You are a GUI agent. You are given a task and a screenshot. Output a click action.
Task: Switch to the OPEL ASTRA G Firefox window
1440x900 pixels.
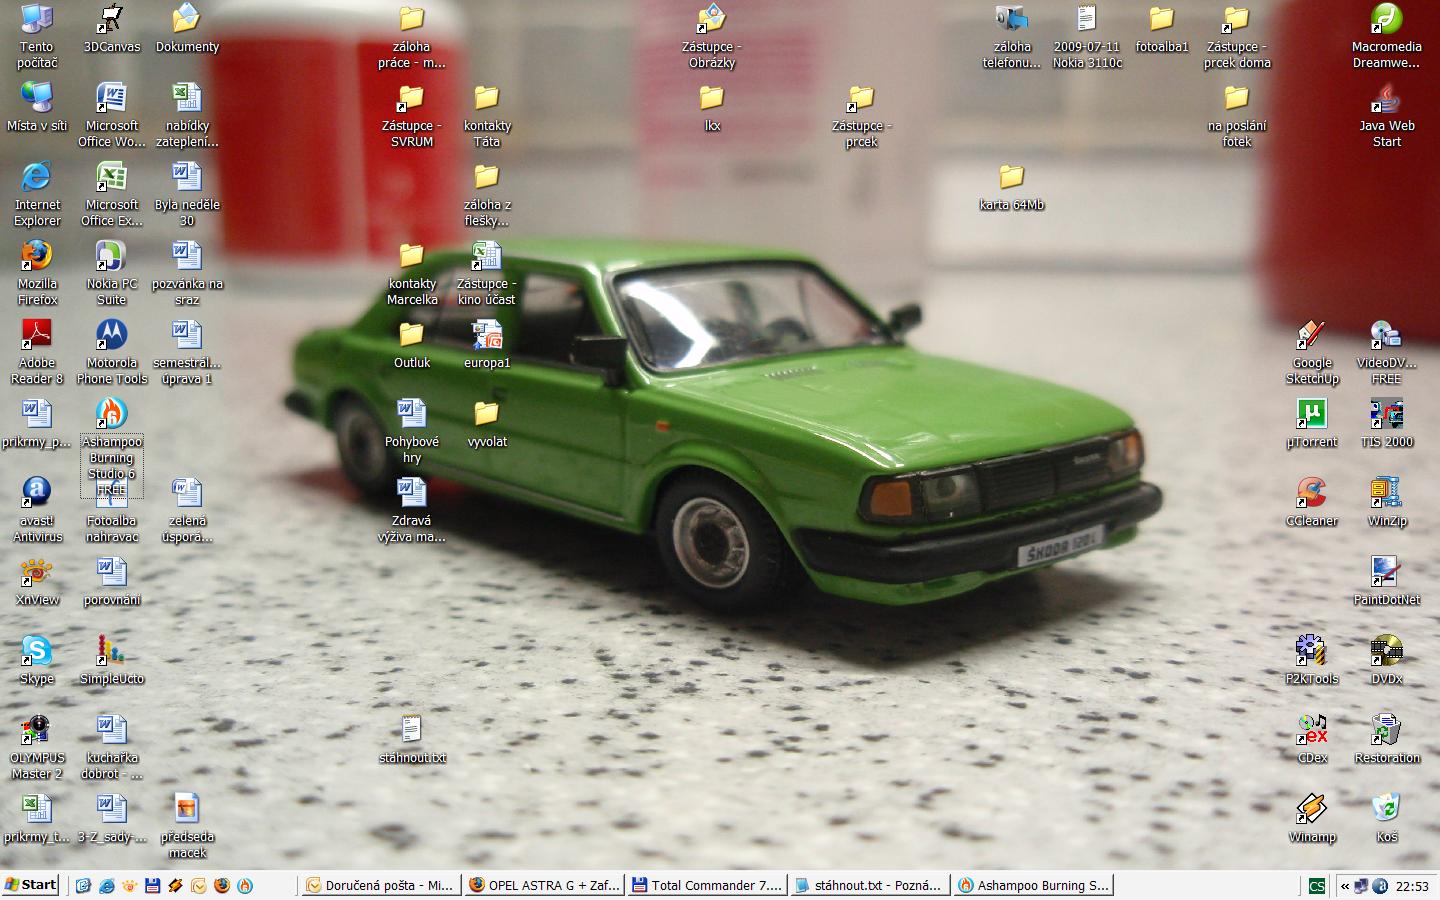(544, 885)
